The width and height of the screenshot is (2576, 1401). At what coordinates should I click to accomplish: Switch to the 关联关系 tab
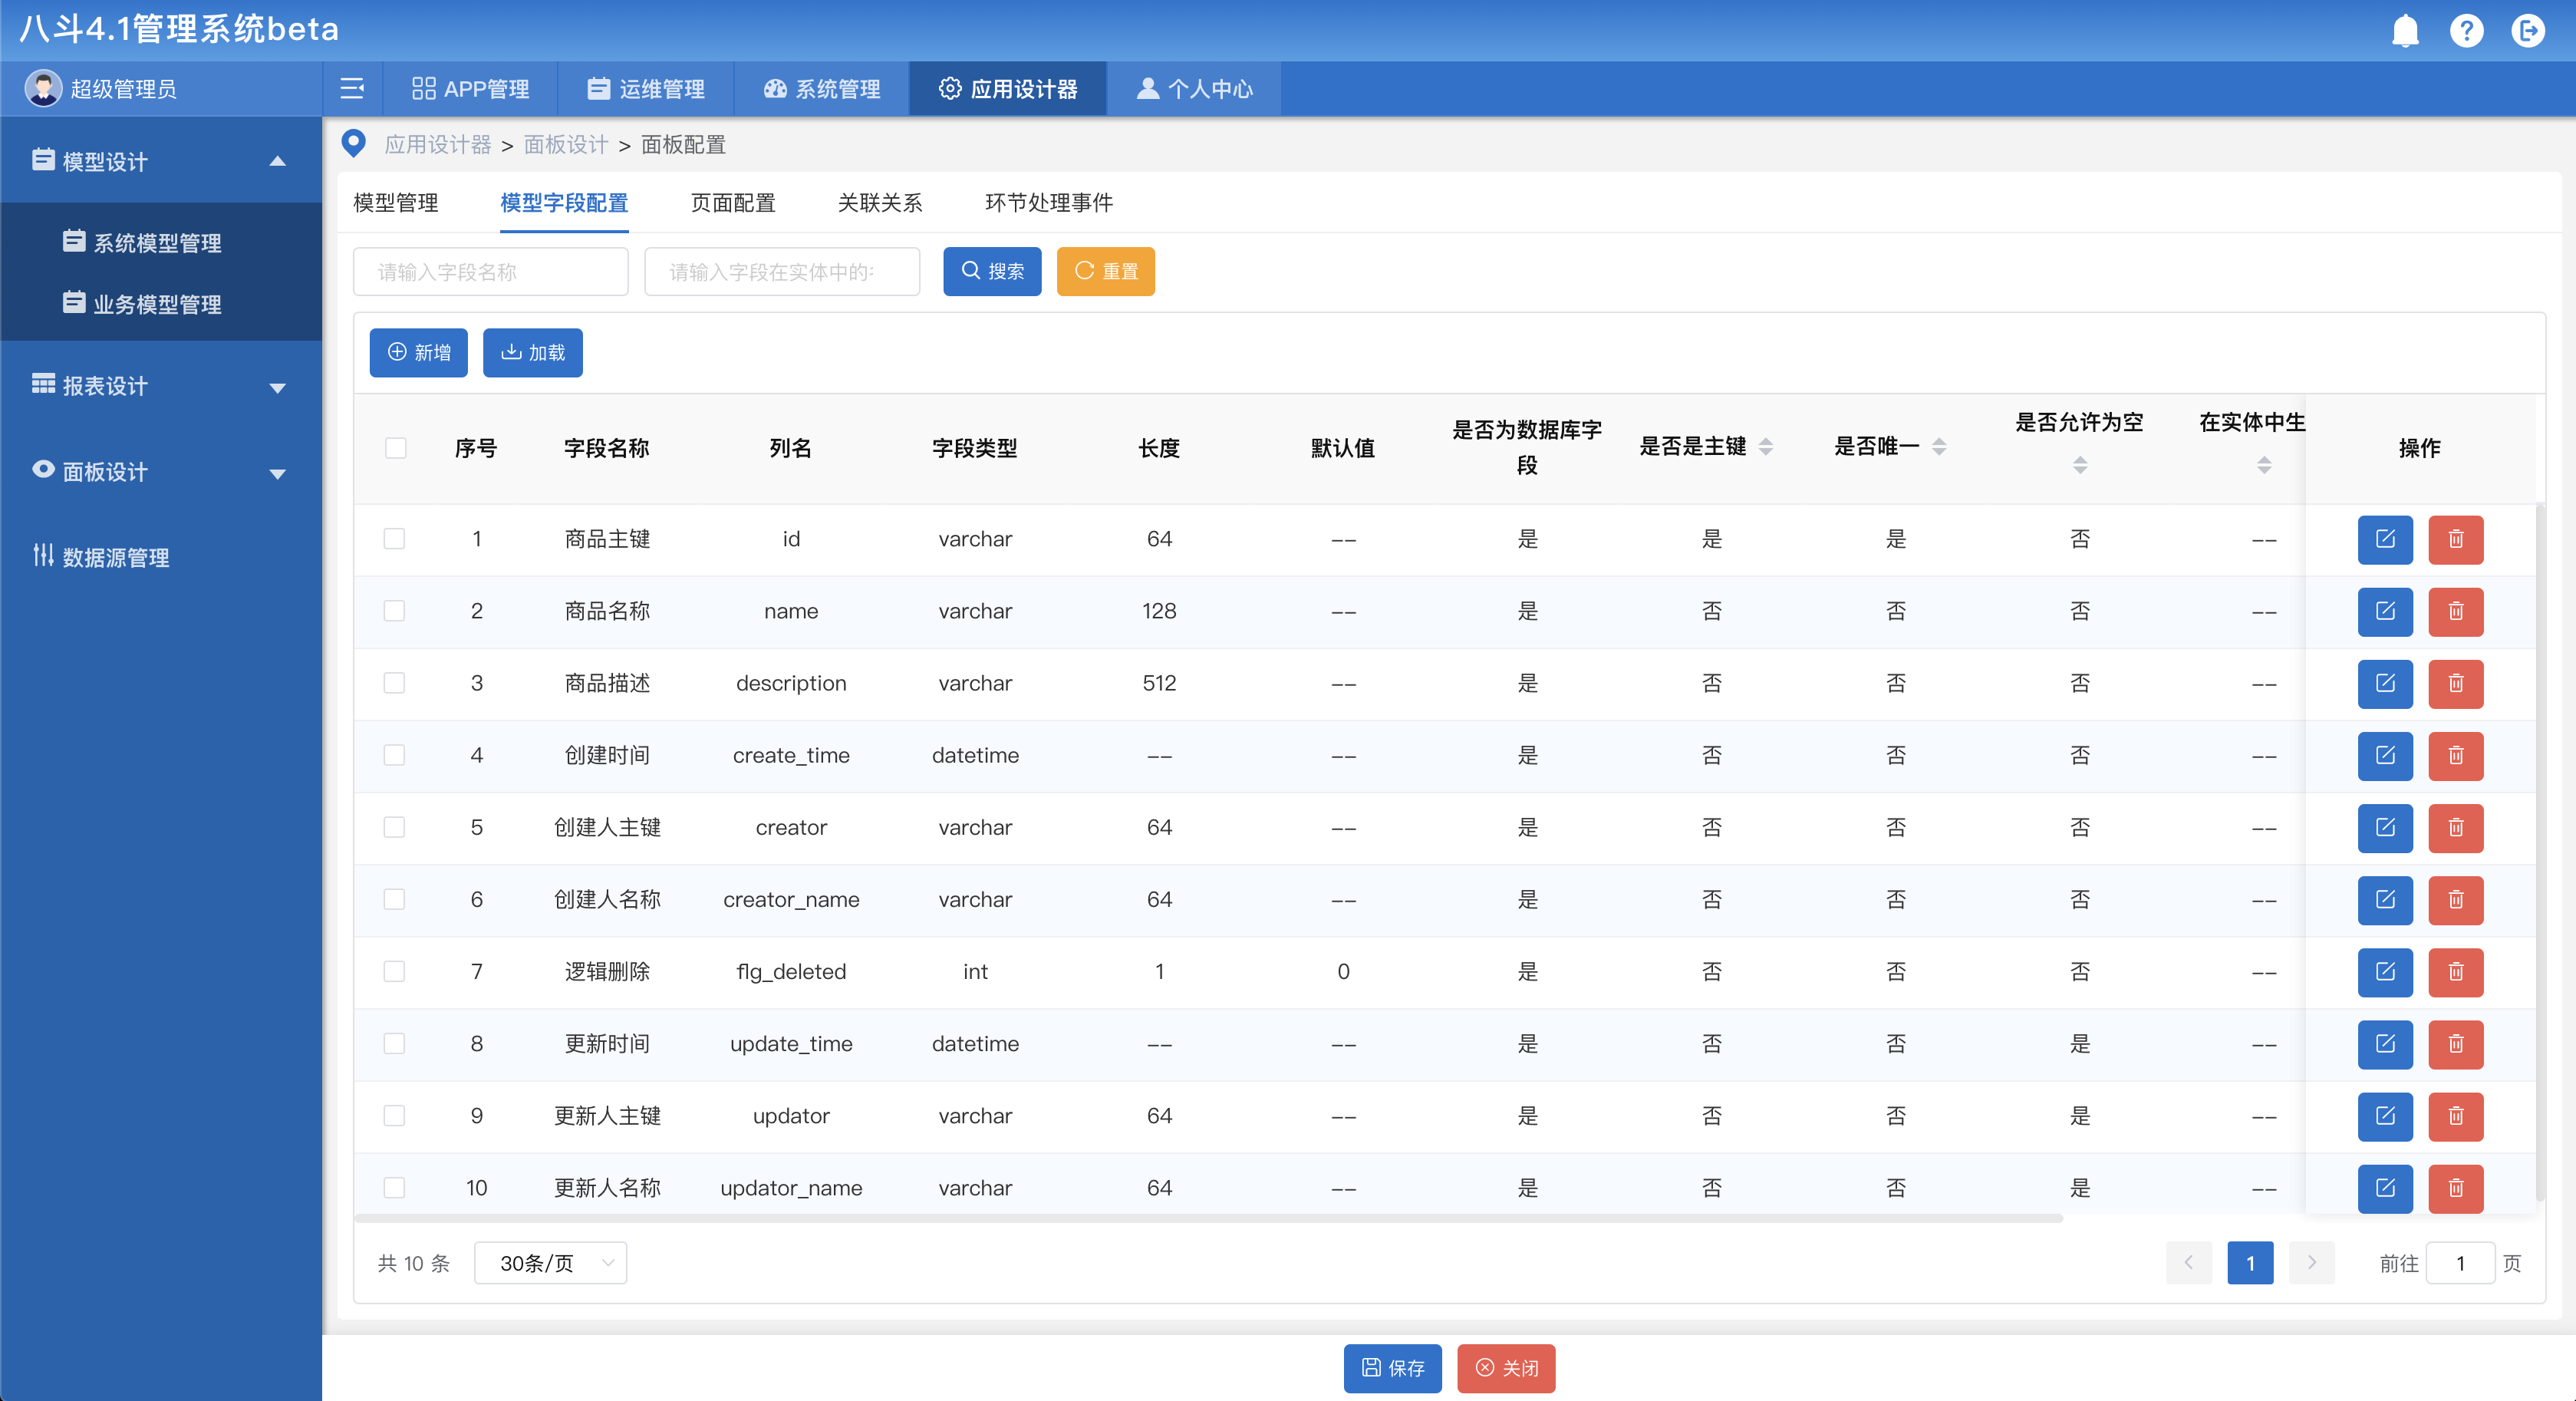tap(880, 203)
